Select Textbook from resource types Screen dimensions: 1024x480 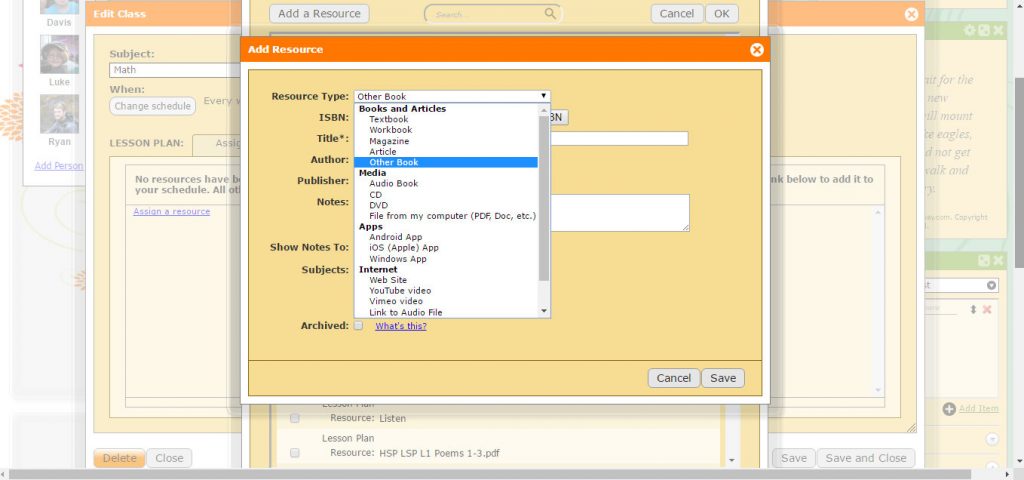point(388,119)
